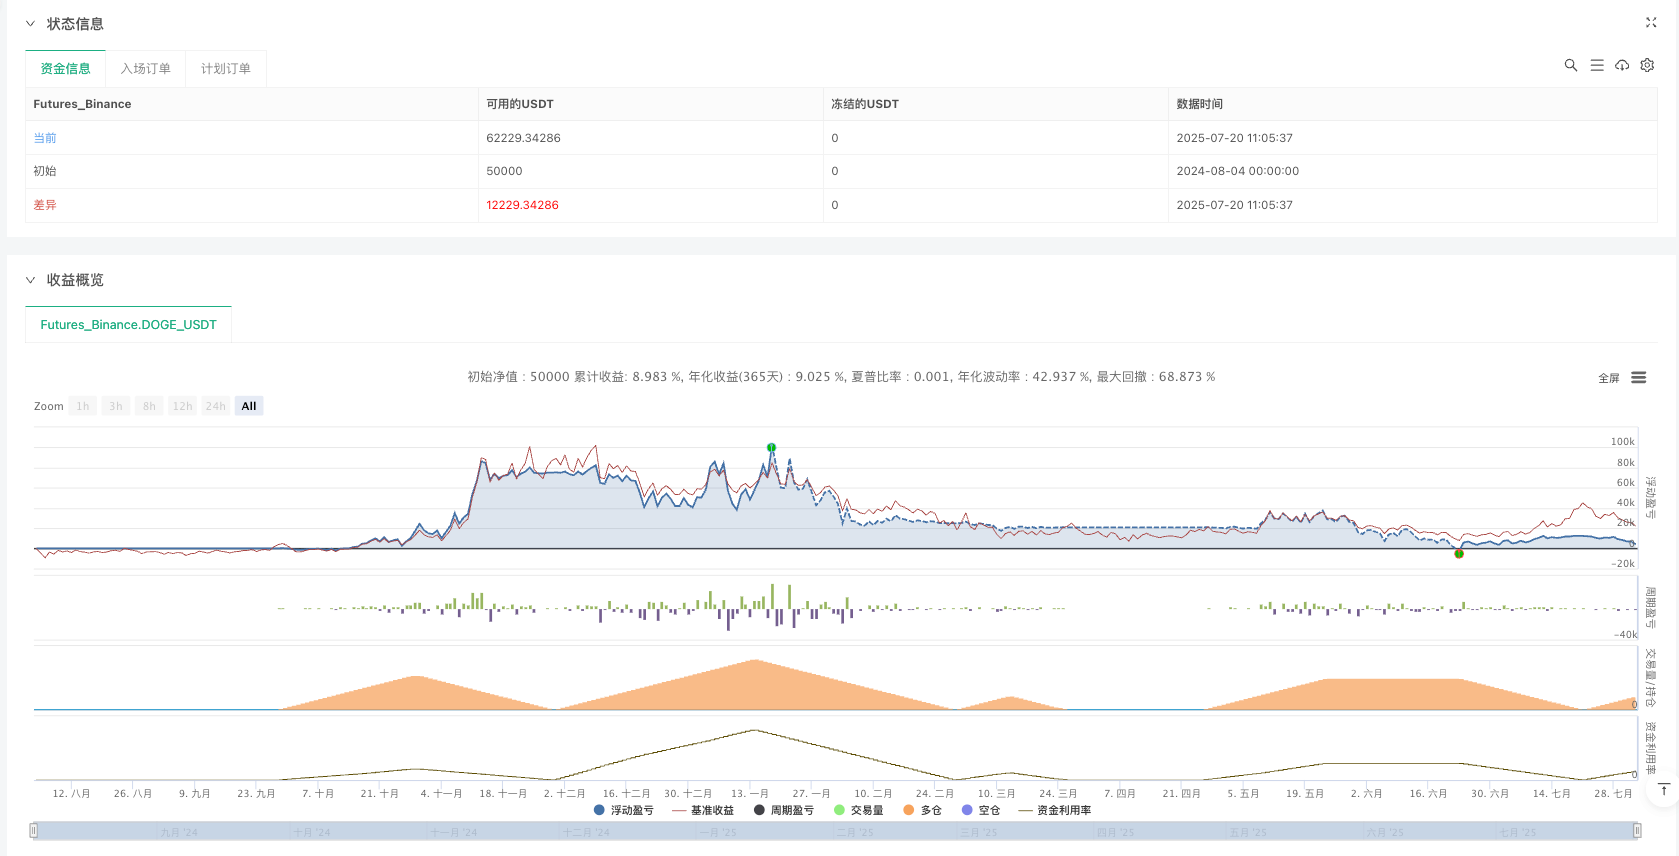Click the 当前 row link in table
Screen dimensions: 1679x856
[45, 138]
